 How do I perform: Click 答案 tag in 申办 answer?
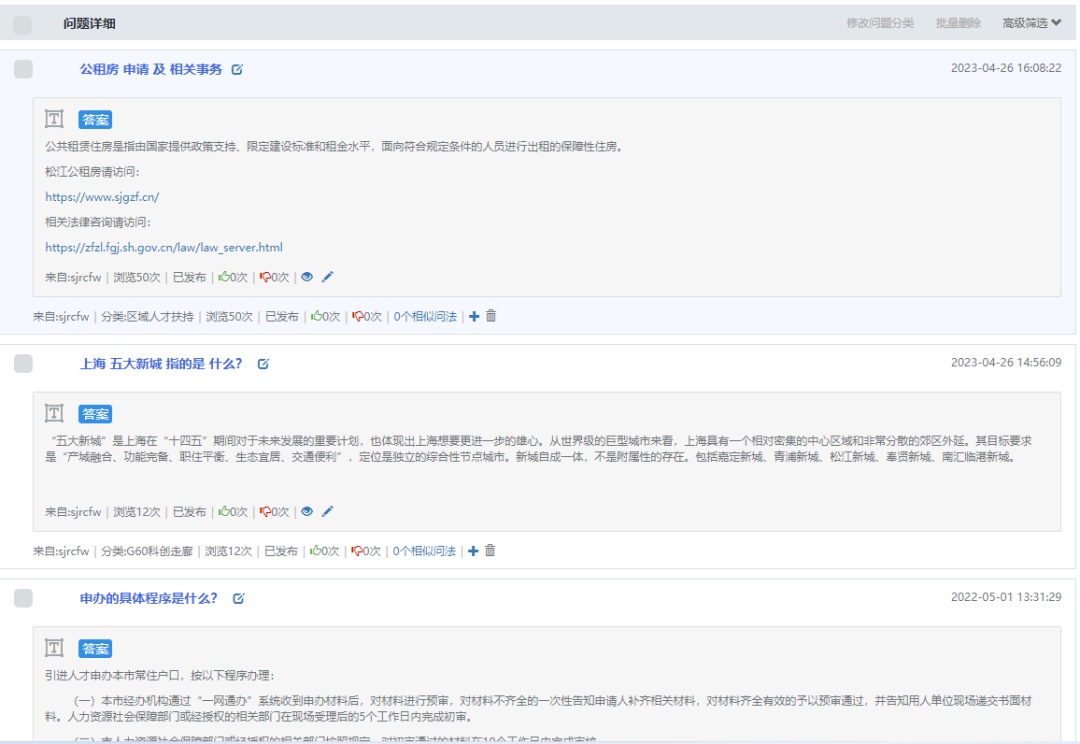[95, 649]
